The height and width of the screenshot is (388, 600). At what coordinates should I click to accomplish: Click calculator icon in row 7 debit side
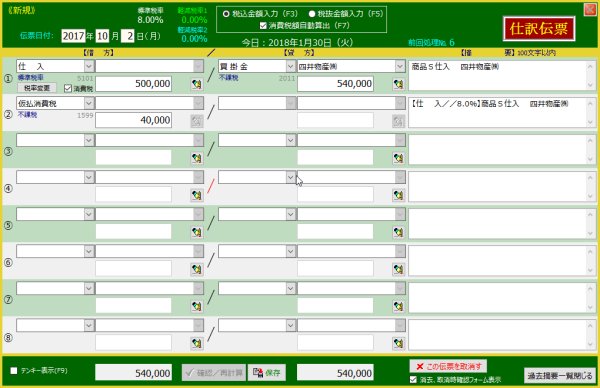coord(197,306)
